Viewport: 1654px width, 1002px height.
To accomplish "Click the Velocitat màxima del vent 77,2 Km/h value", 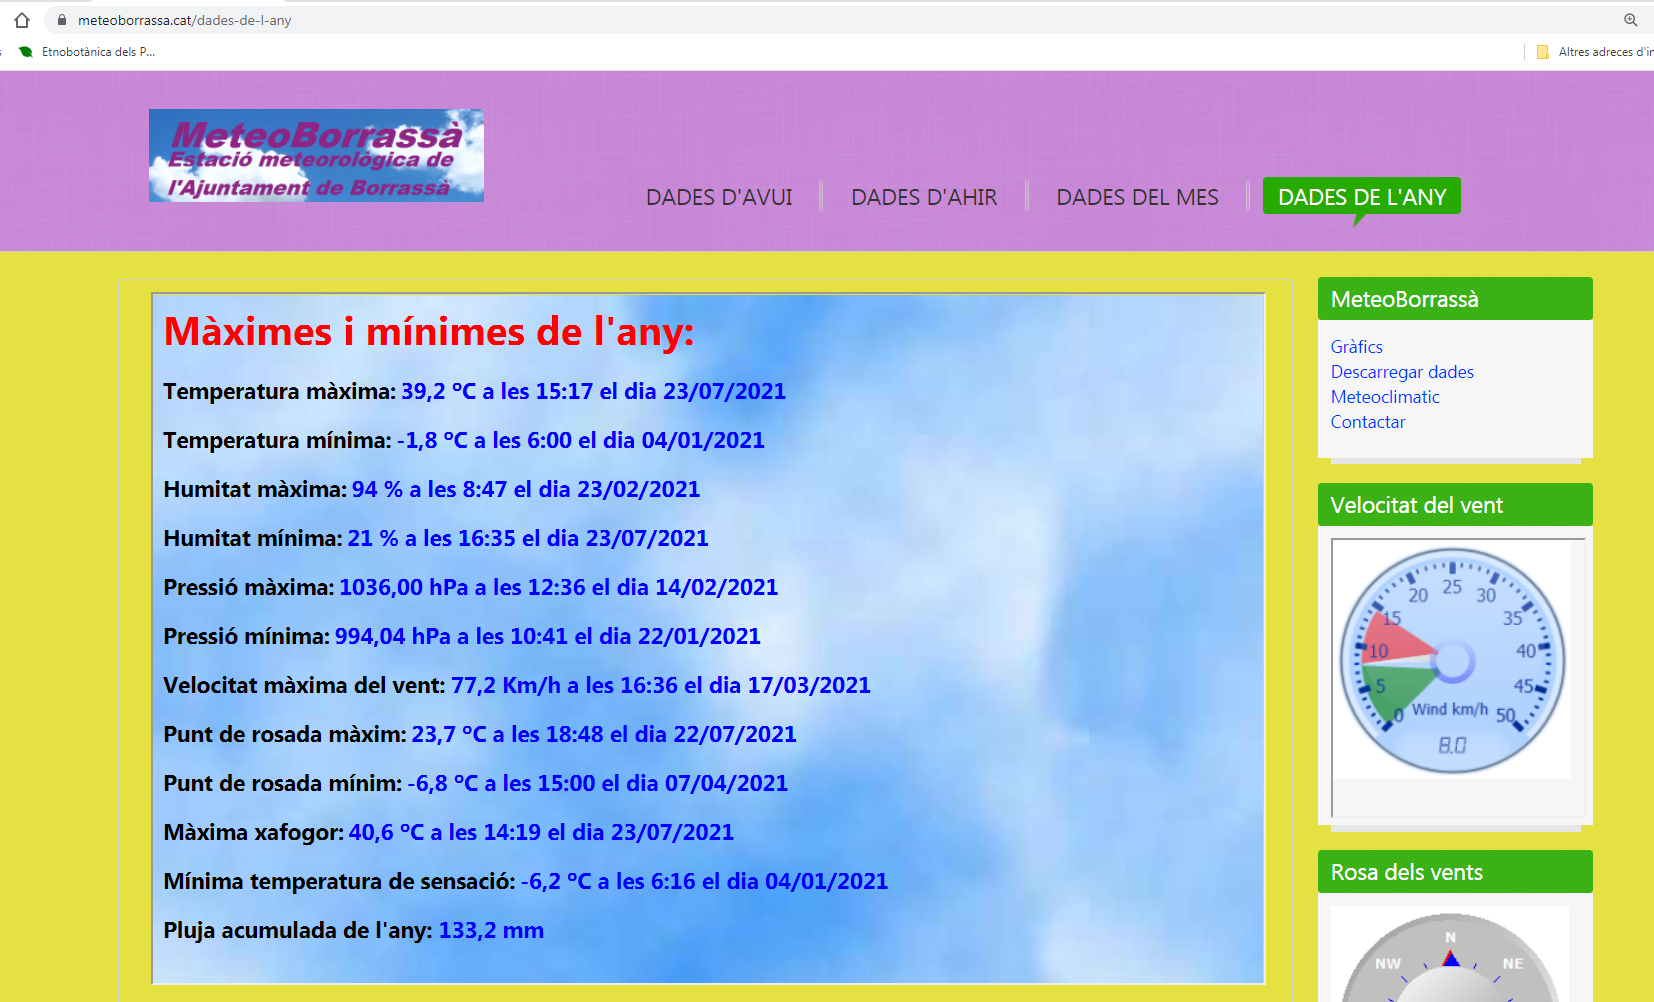I will point(661,685).
